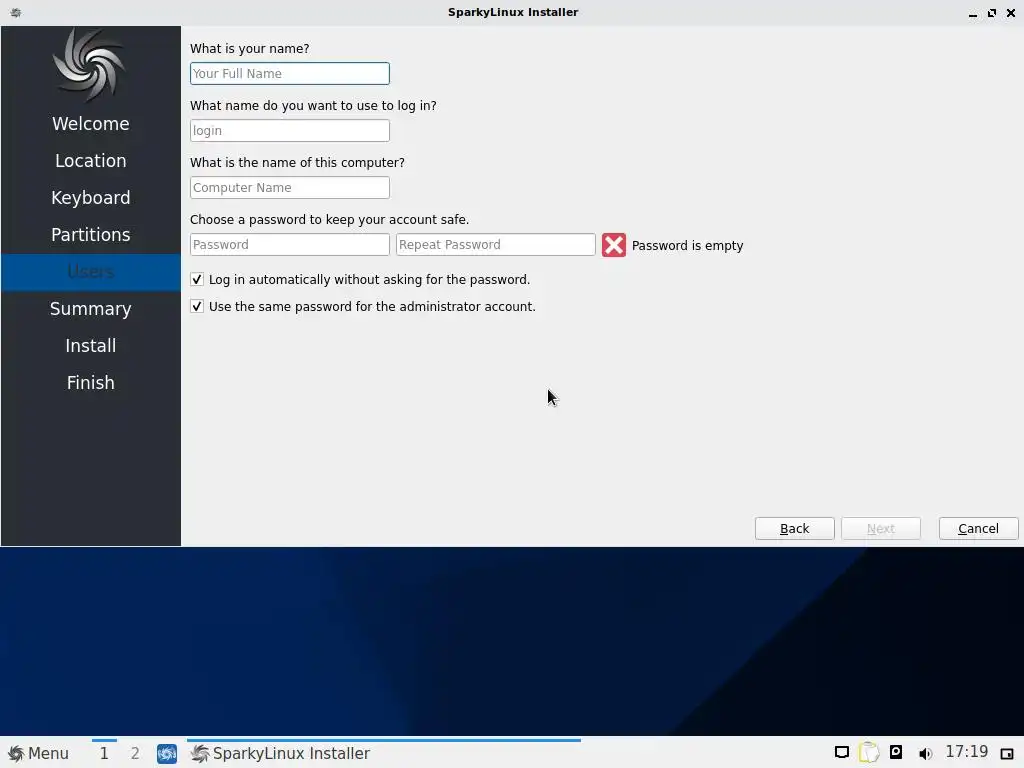Switch to workspace 1
Screen dimensions: 1024x768
coord(104,753)
